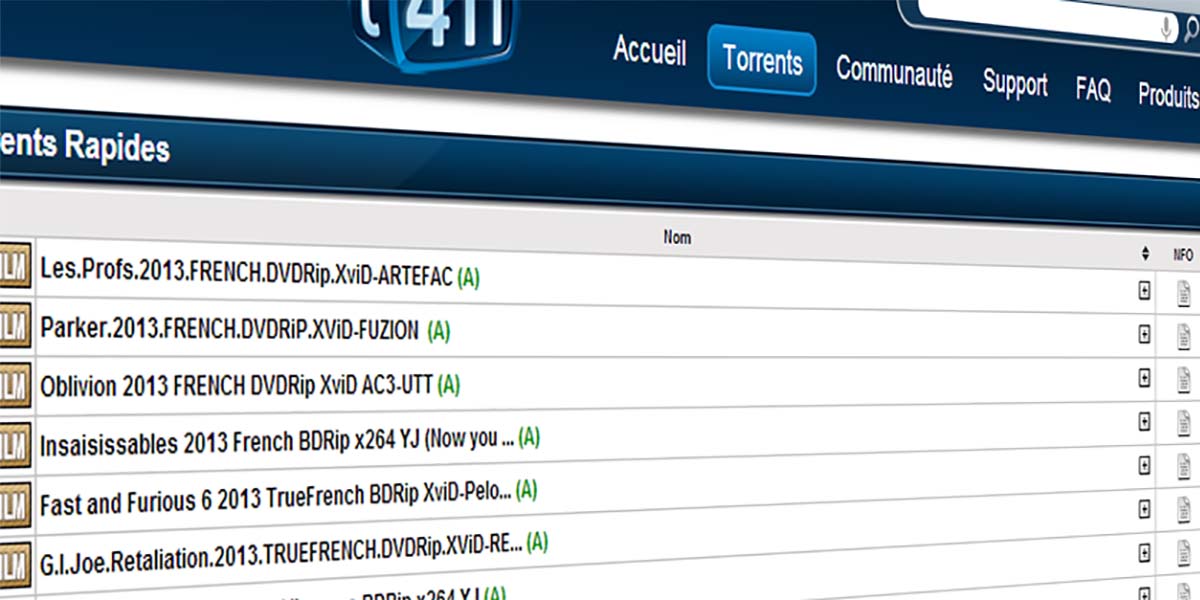This screenshot has height=600, width=1200.
Task: Select the Torrents tab
Action: 762,61
